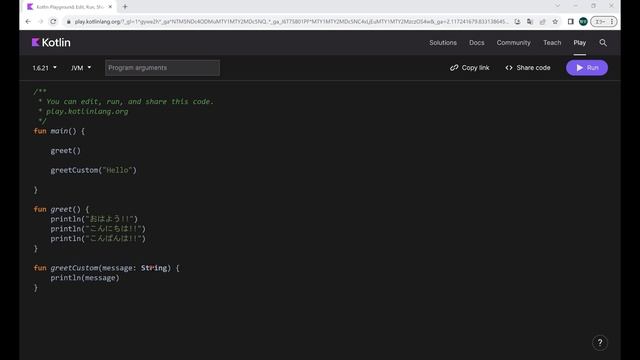Select the Play menu item
Screen dimensions: 640x360
[580, 42]
